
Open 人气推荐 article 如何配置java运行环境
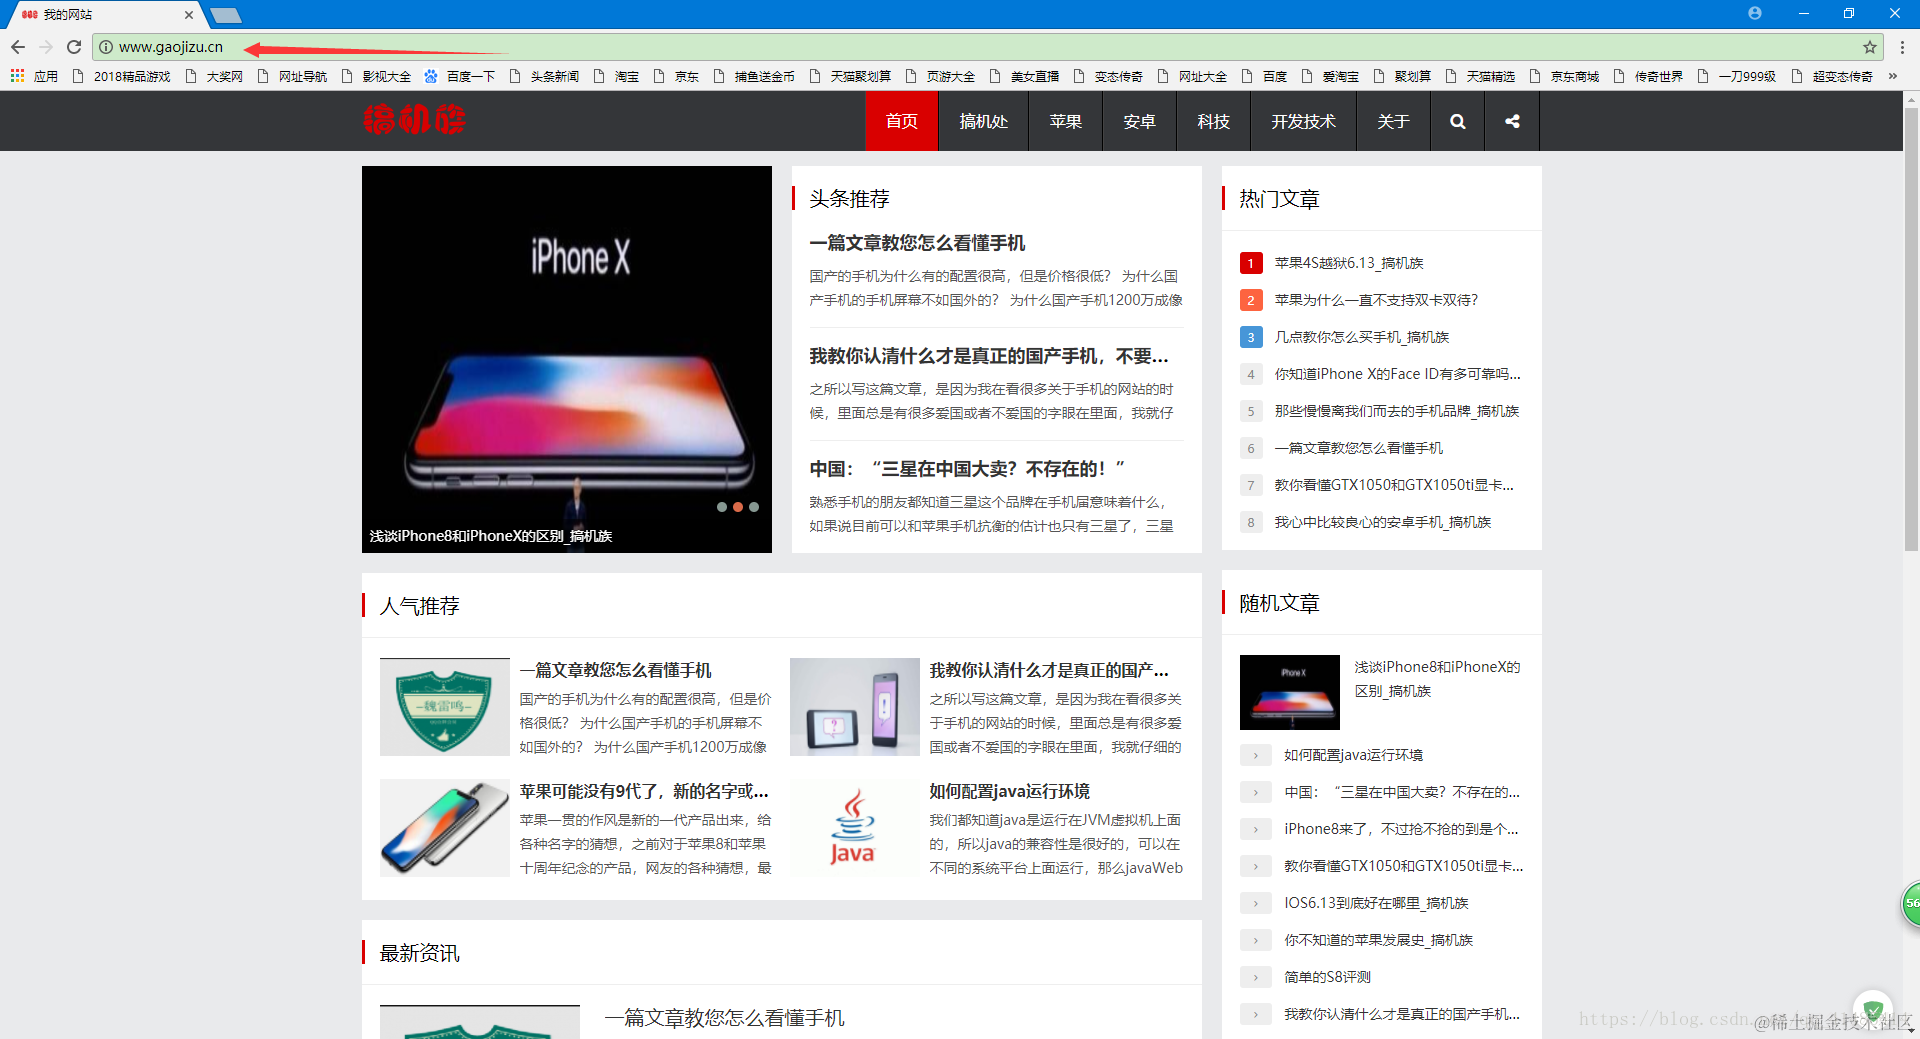point(1010,791)
